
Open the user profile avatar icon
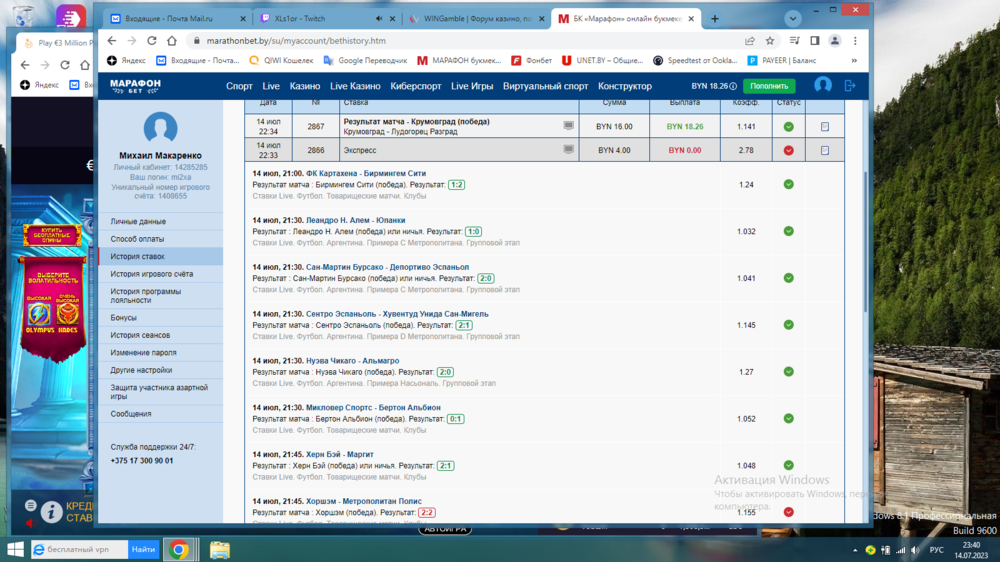822,86
